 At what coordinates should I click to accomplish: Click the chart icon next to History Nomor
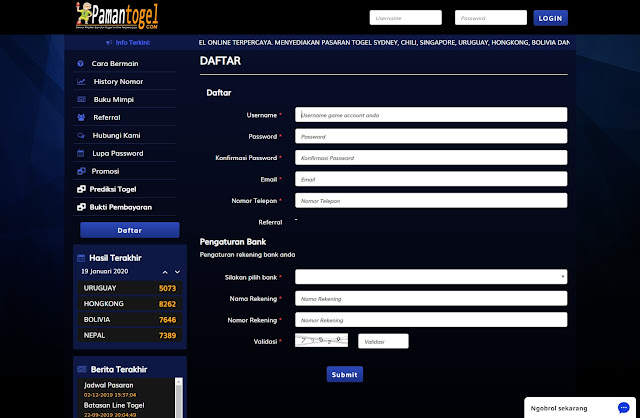click(81, 82)
